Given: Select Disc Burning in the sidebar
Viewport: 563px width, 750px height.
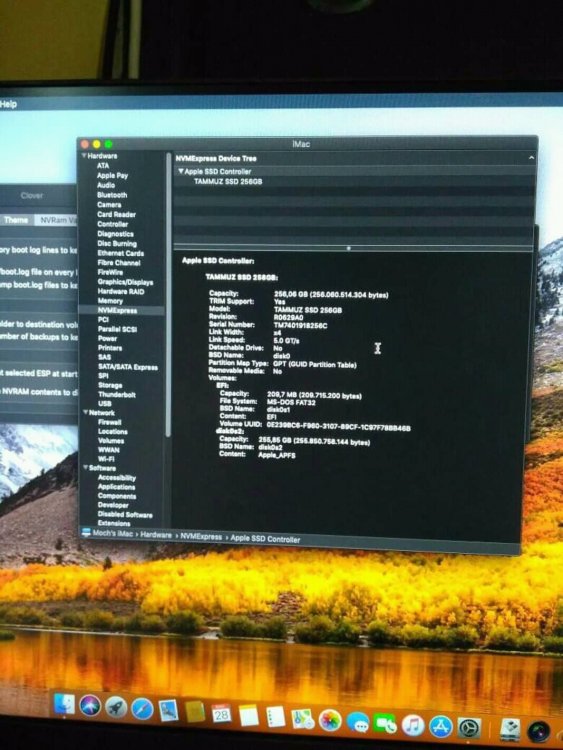Looking at the screenshot, I should (x=117, y=243).
